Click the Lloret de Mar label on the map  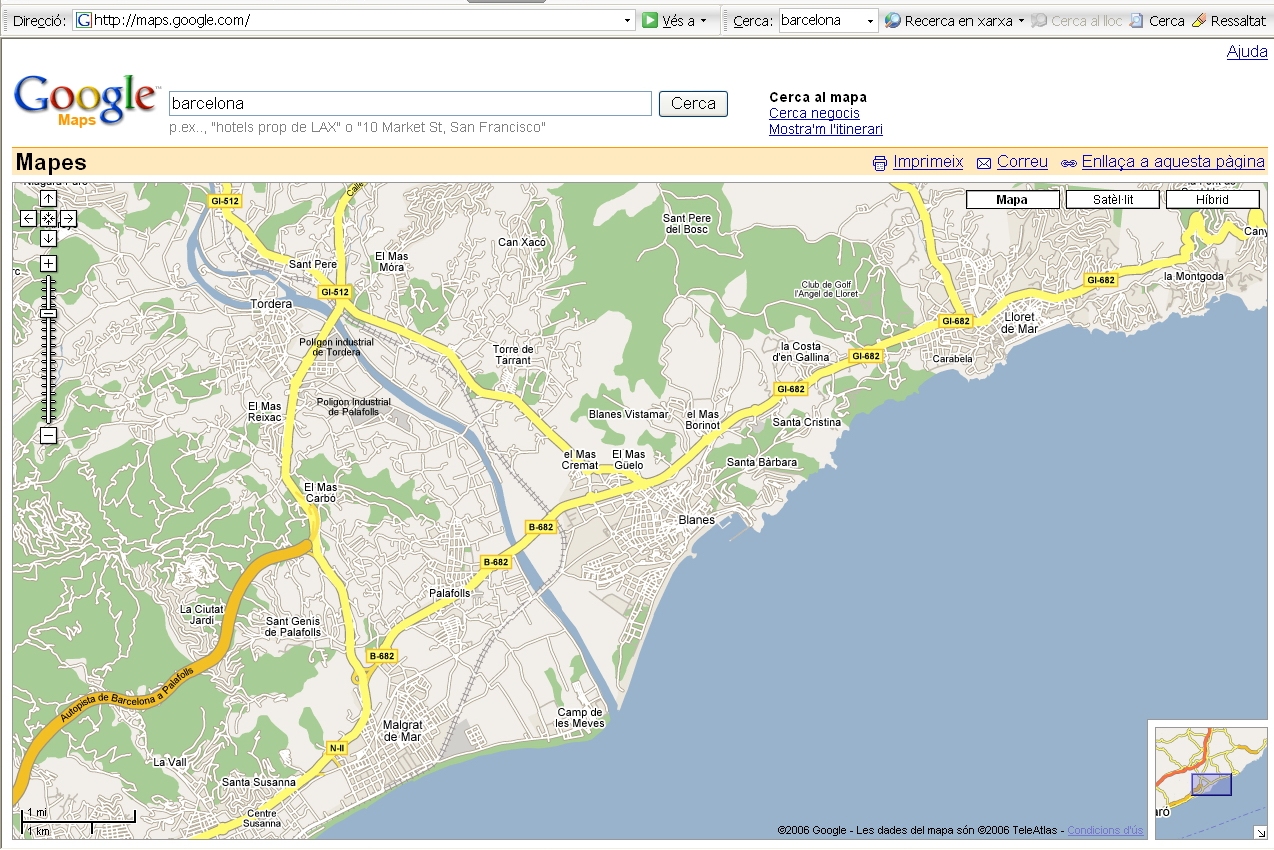1020,323
